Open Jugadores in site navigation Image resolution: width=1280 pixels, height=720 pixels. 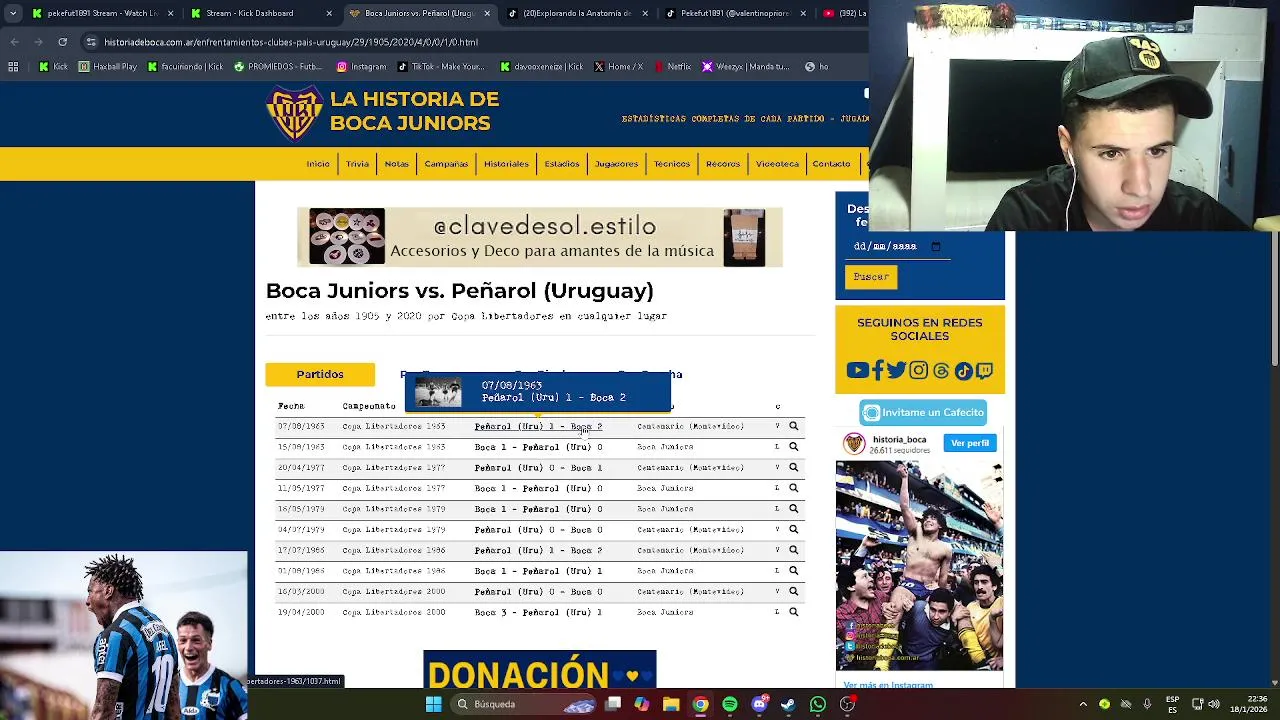pyautogui.click(x=616, y=164)
